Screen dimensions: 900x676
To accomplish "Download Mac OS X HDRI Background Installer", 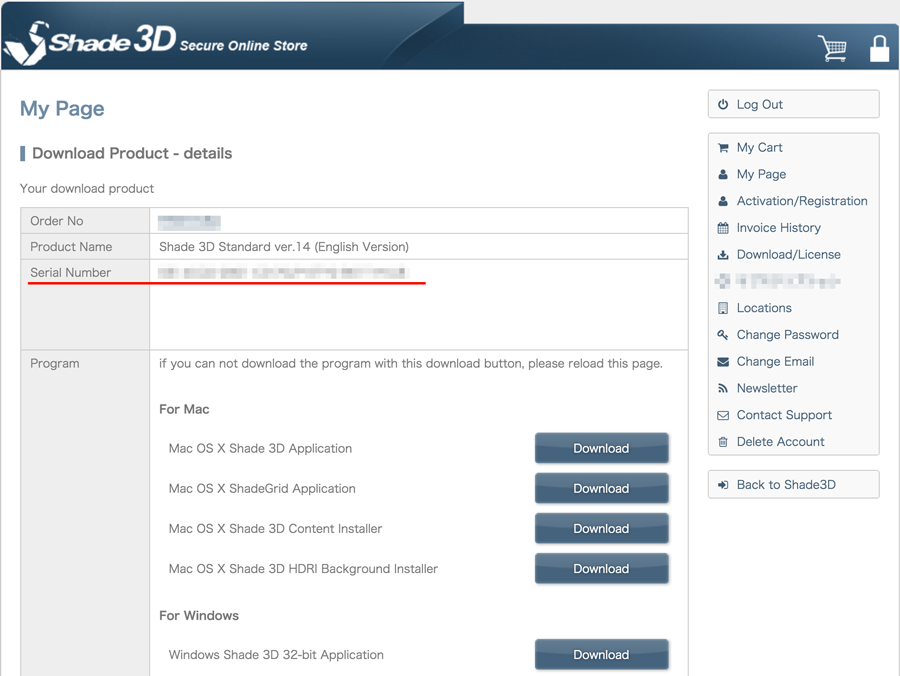I will 602,569.
